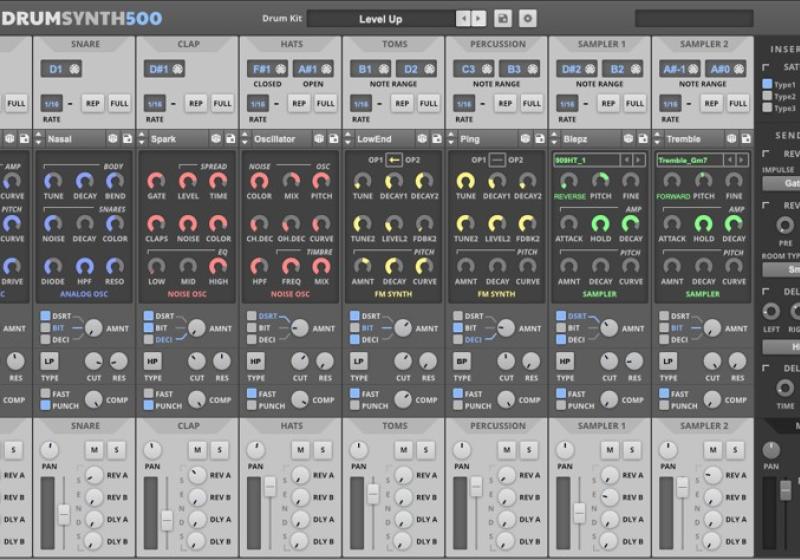Screen dimensions: 800x560
Task: Click the save drum kit icon
Action: click(x=503, y=19)
